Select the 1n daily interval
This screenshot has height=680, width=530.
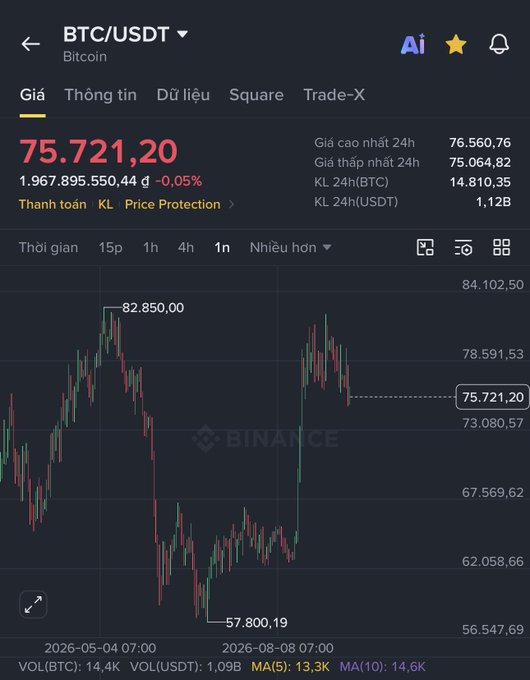coord(222,247)
